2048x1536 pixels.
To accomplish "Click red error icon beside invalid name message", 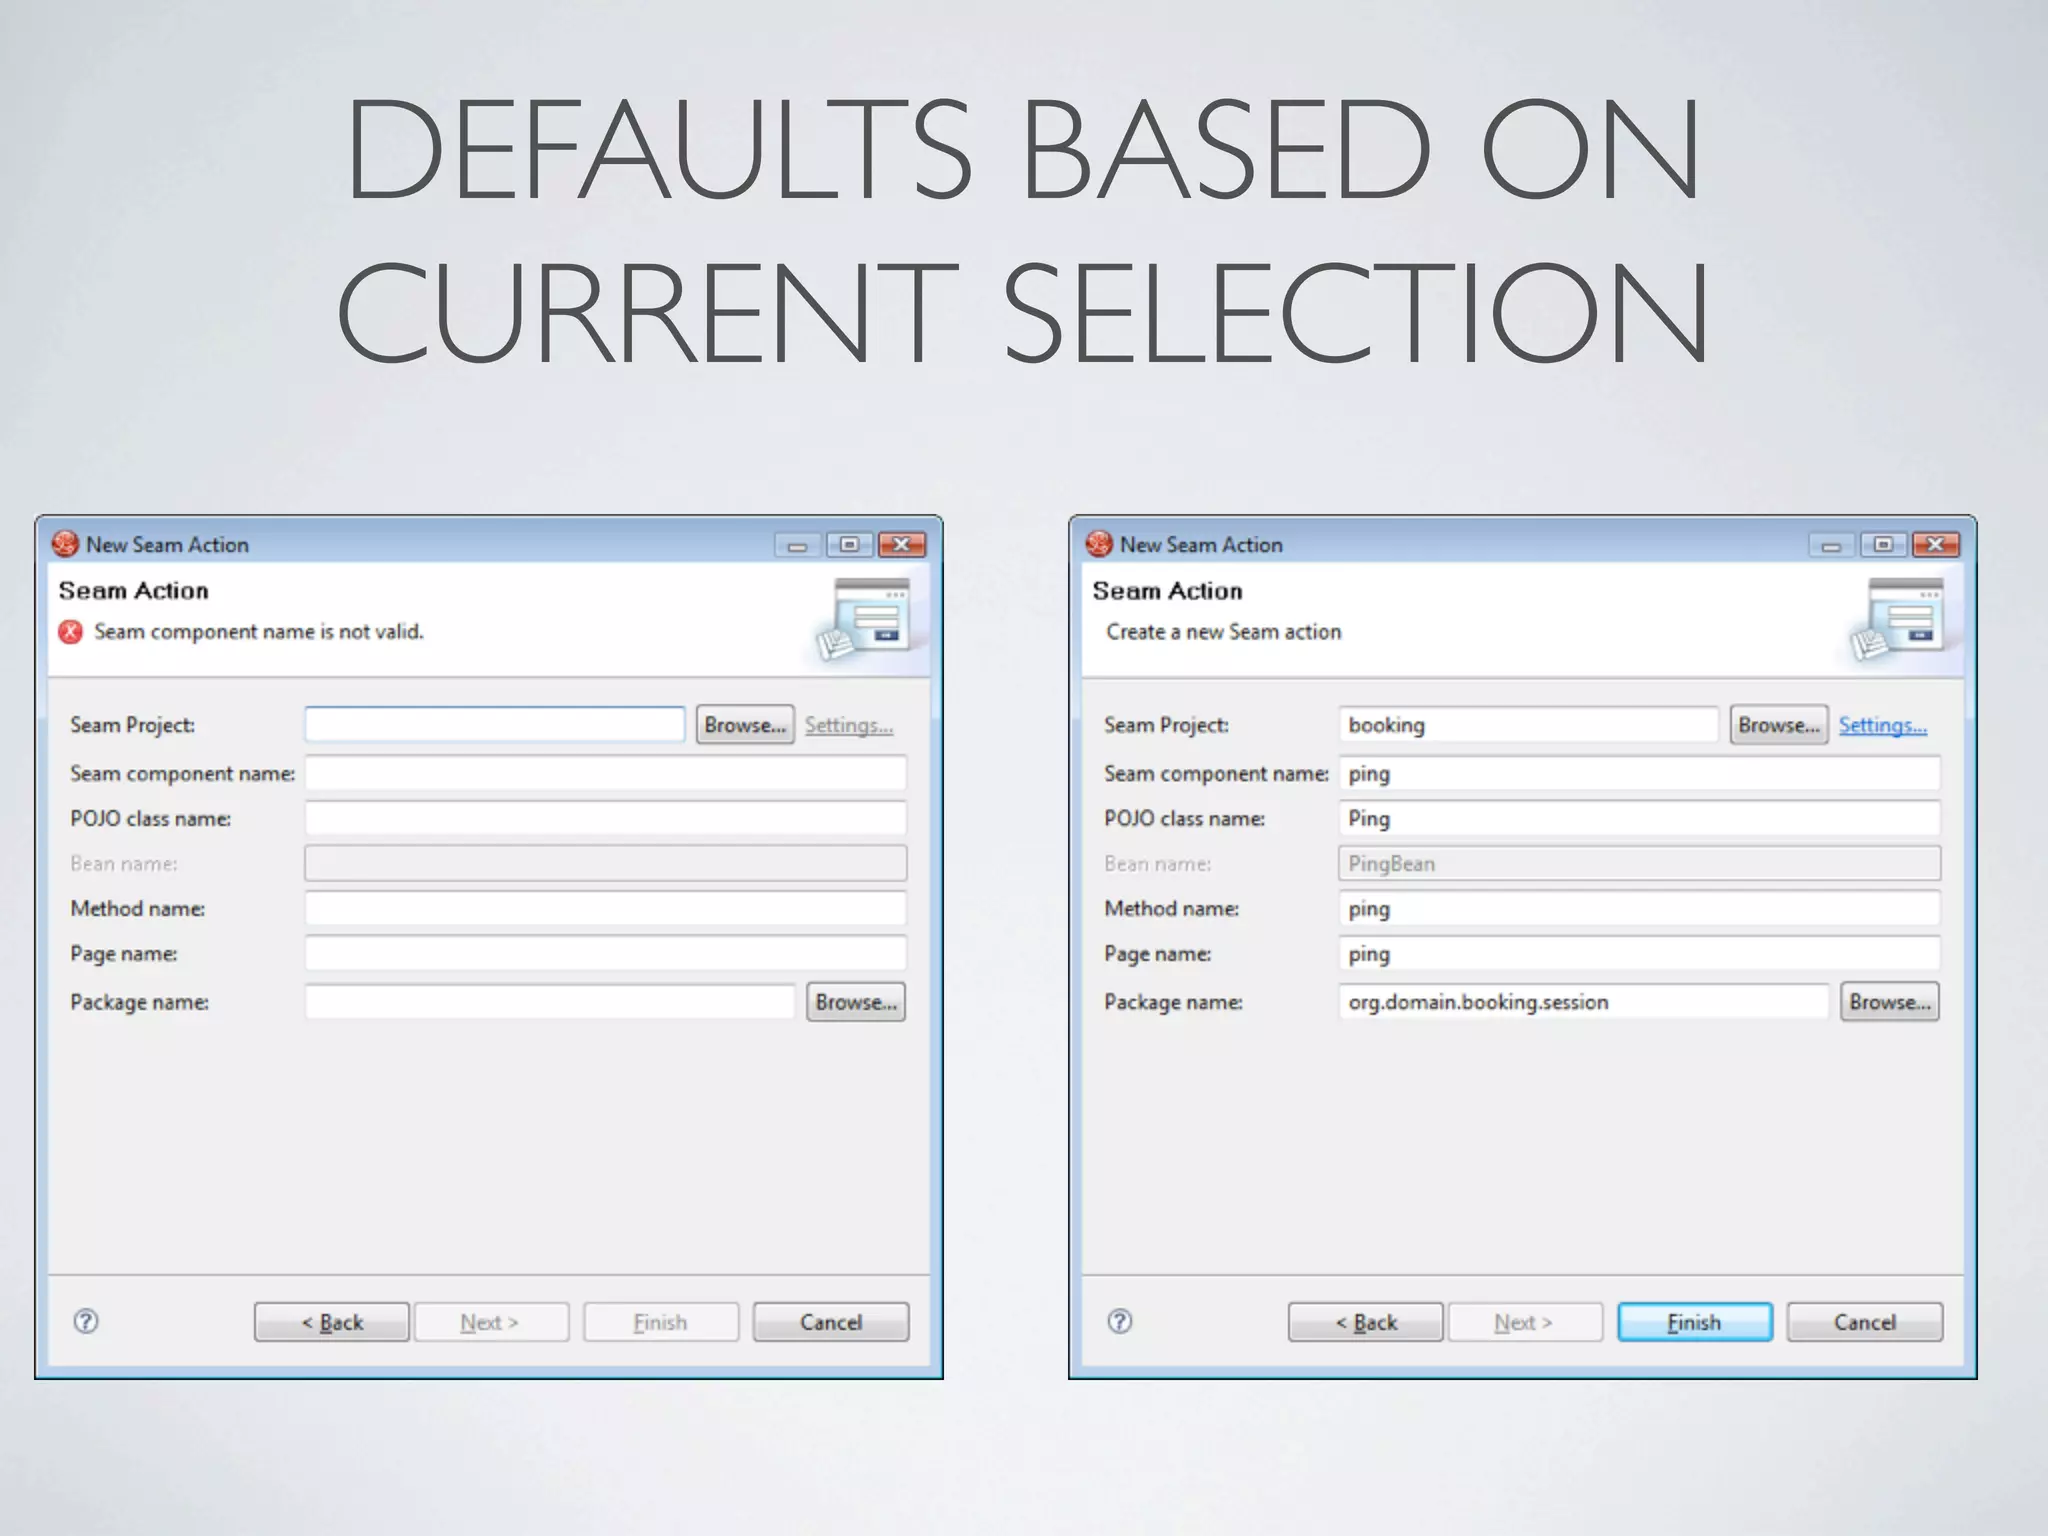I will tap(70, 632).
